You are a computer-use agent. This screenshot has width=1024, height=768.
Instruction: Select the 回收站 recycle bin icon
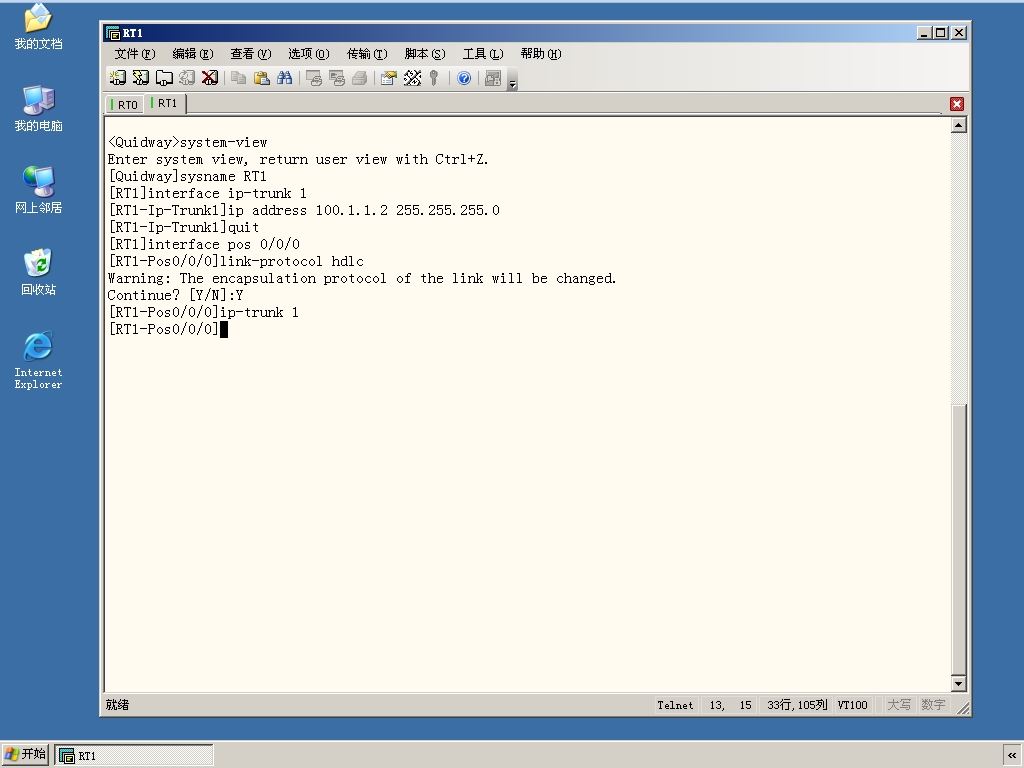39,272
